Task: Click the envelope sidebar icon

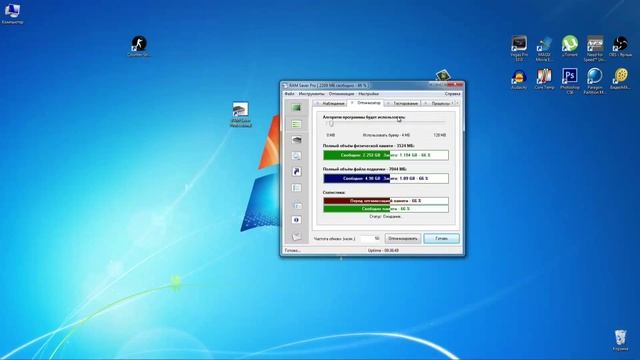Action: [x=297, y=236]
